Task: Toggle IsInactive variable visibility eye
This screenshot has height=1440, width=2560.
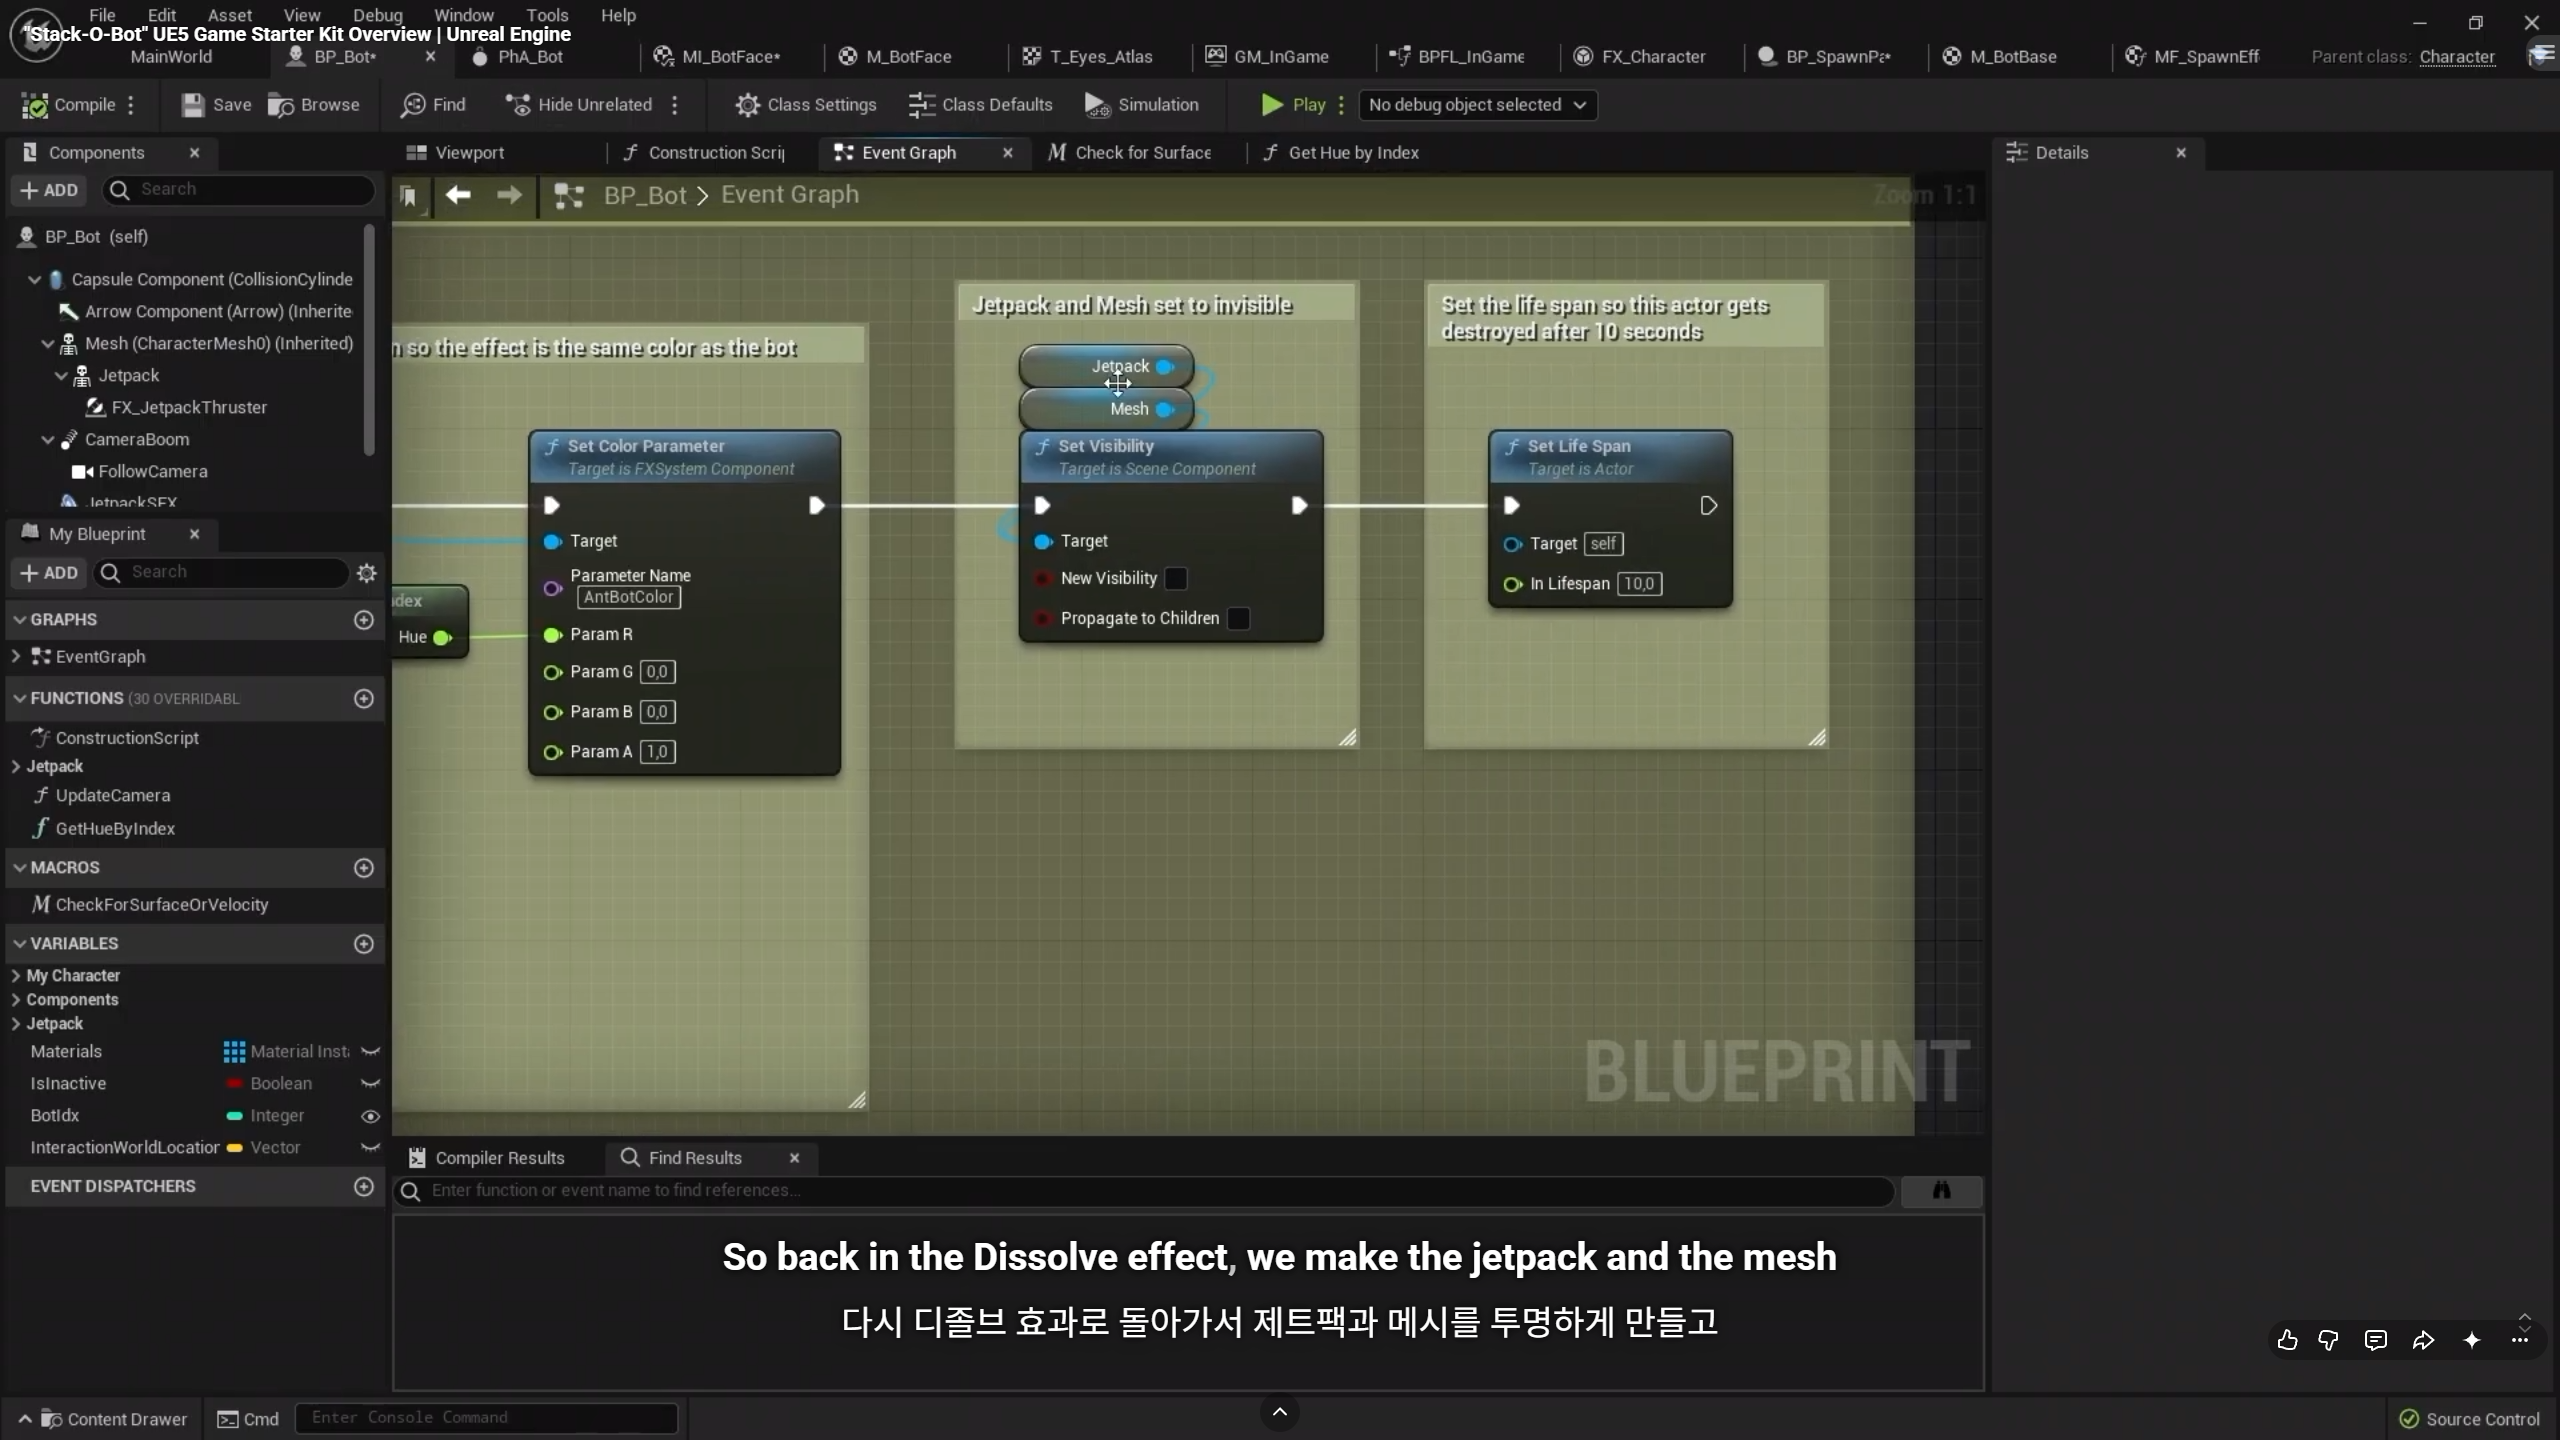Action: (370, 1084)
